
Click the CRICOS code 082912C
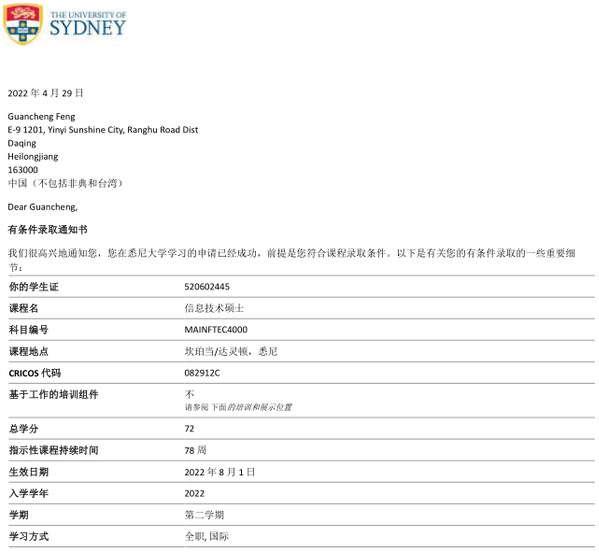point(202,373)
